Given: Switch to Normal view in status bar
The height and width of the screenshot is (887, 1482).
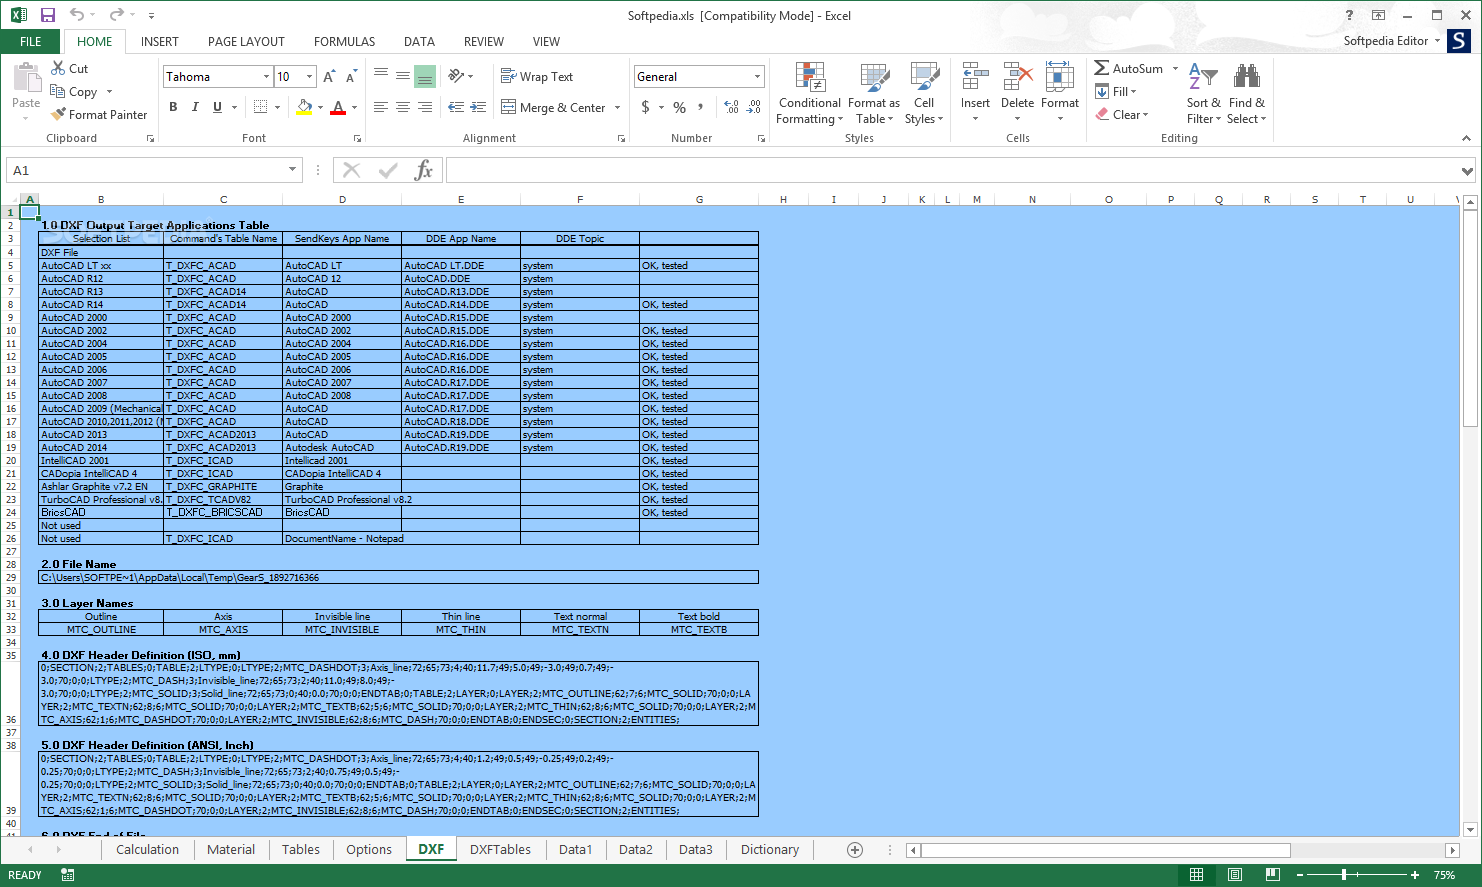Looking at the screenshot, I should [1197, 875].
